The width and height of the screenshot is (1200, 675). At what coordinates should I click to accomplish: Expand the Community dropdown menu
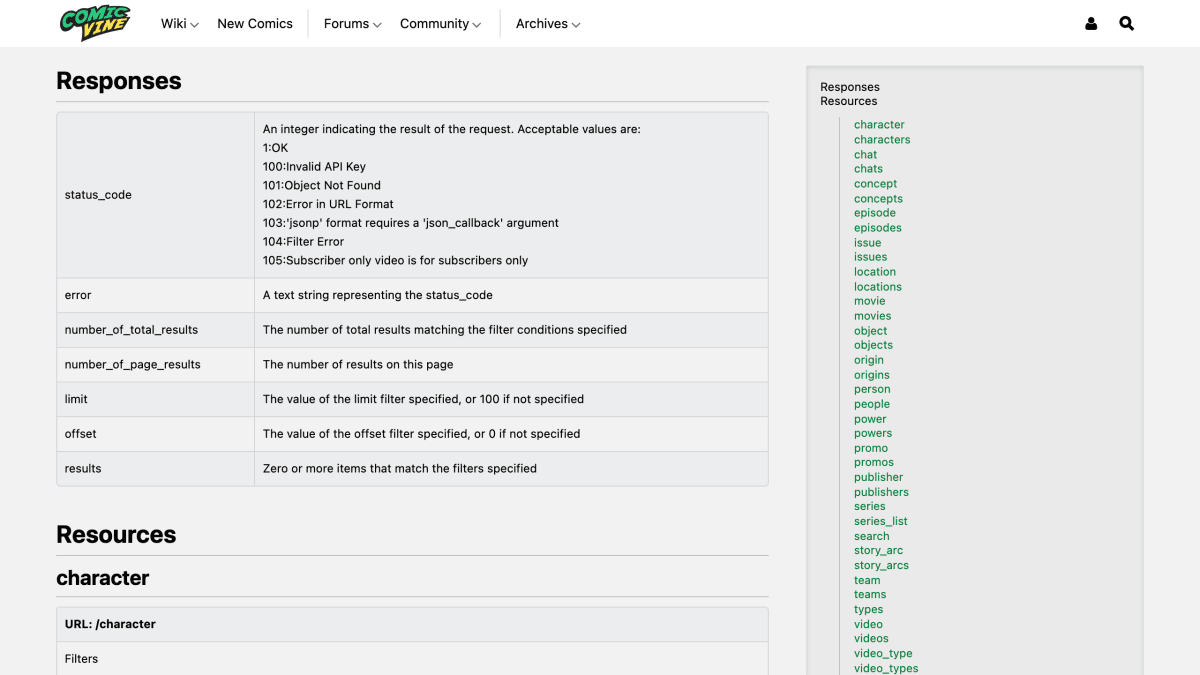[441, 24]
